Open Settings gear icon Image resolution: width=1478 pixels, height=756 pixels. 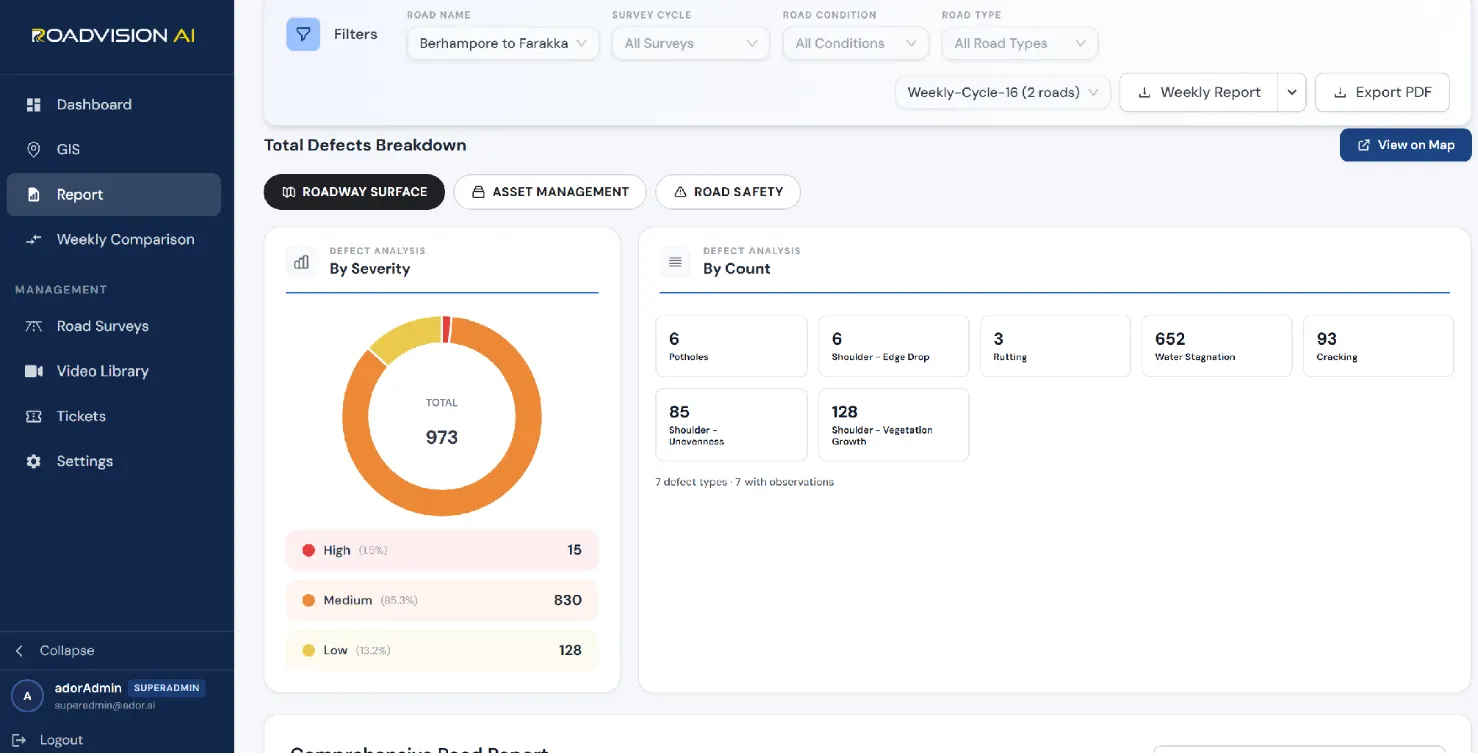[34, 461]
